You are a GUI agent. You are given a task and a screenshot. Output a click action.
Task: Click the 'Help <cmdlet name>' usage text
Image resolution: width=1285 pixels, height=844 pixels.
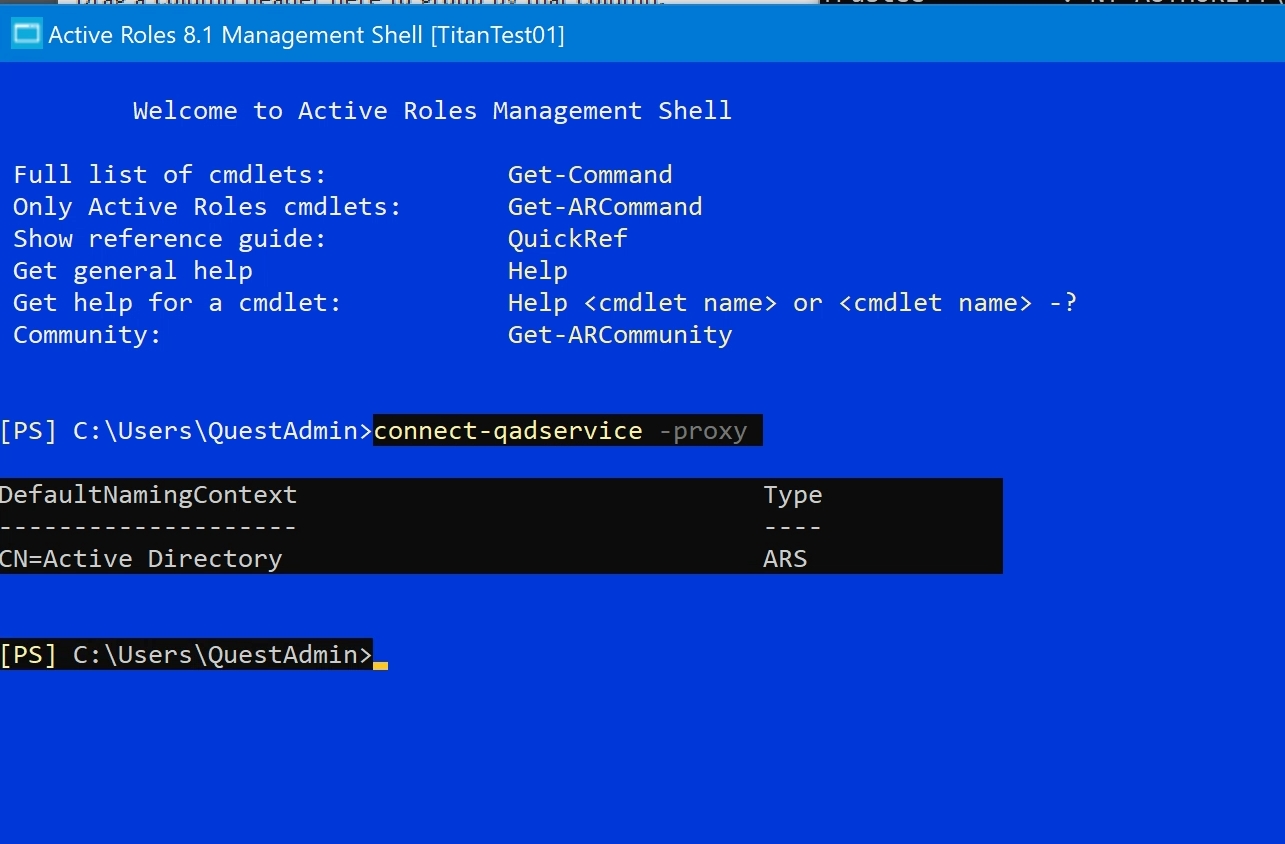click(x=642, y=303)
